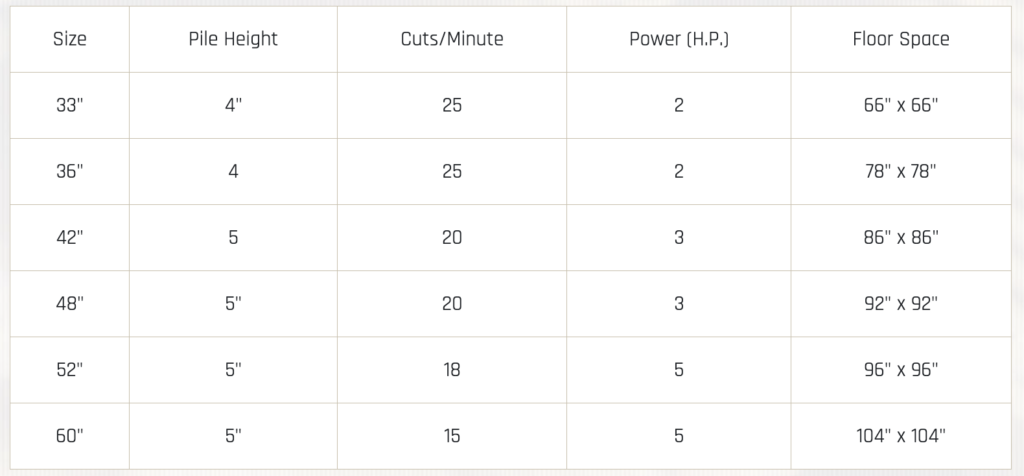Select the 78" x 78" floor space cell

(901, 171)
